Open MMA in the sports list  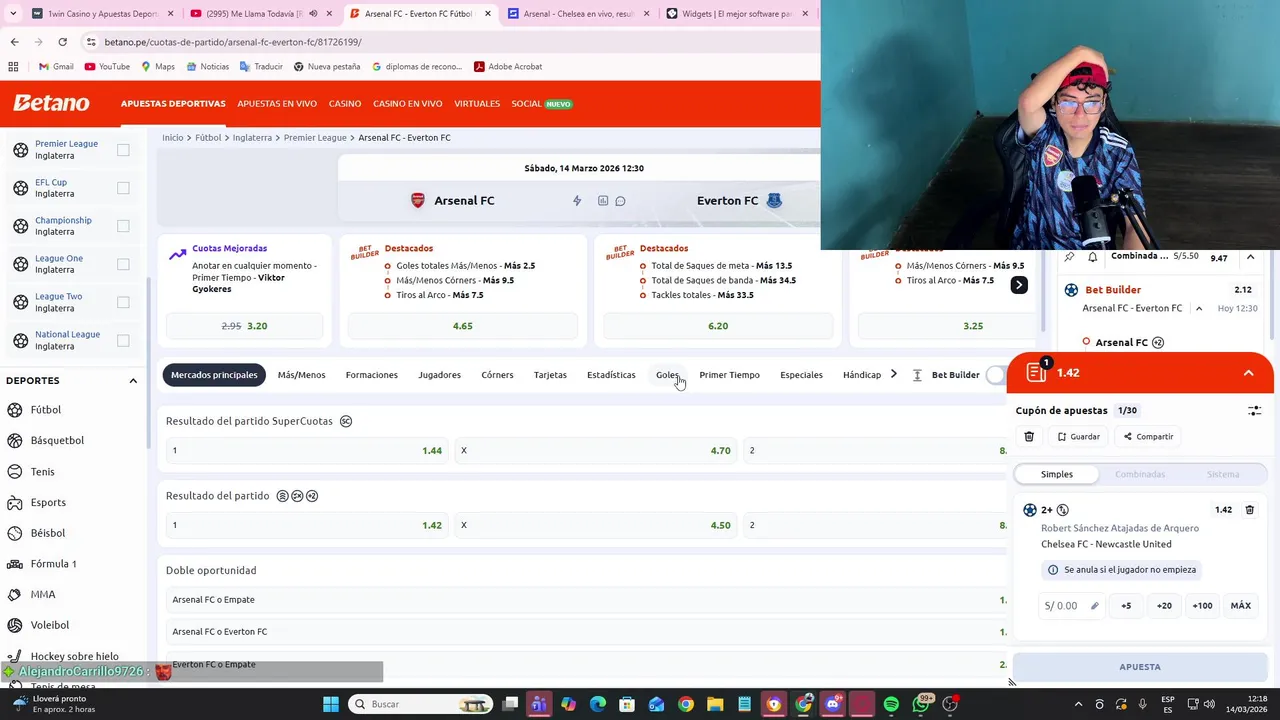(x=42, y=594)
